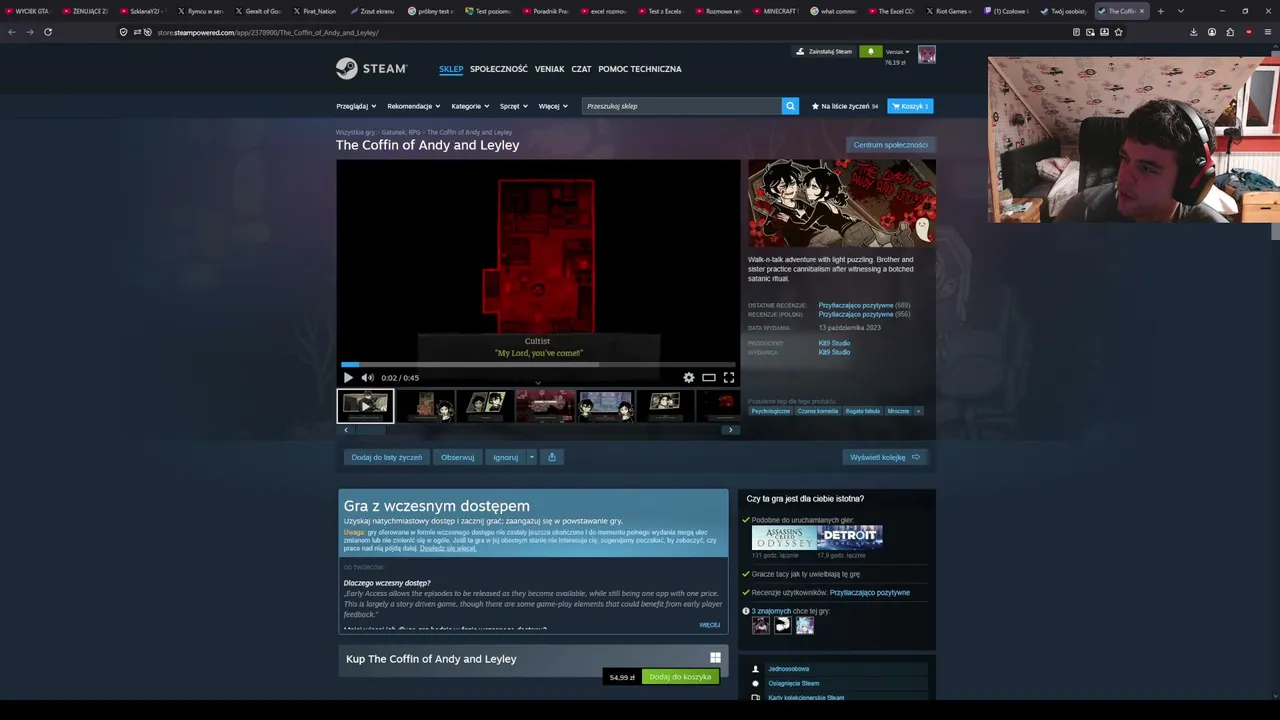
Task: Select the second media thumbnail
Action: pos(426,405)
